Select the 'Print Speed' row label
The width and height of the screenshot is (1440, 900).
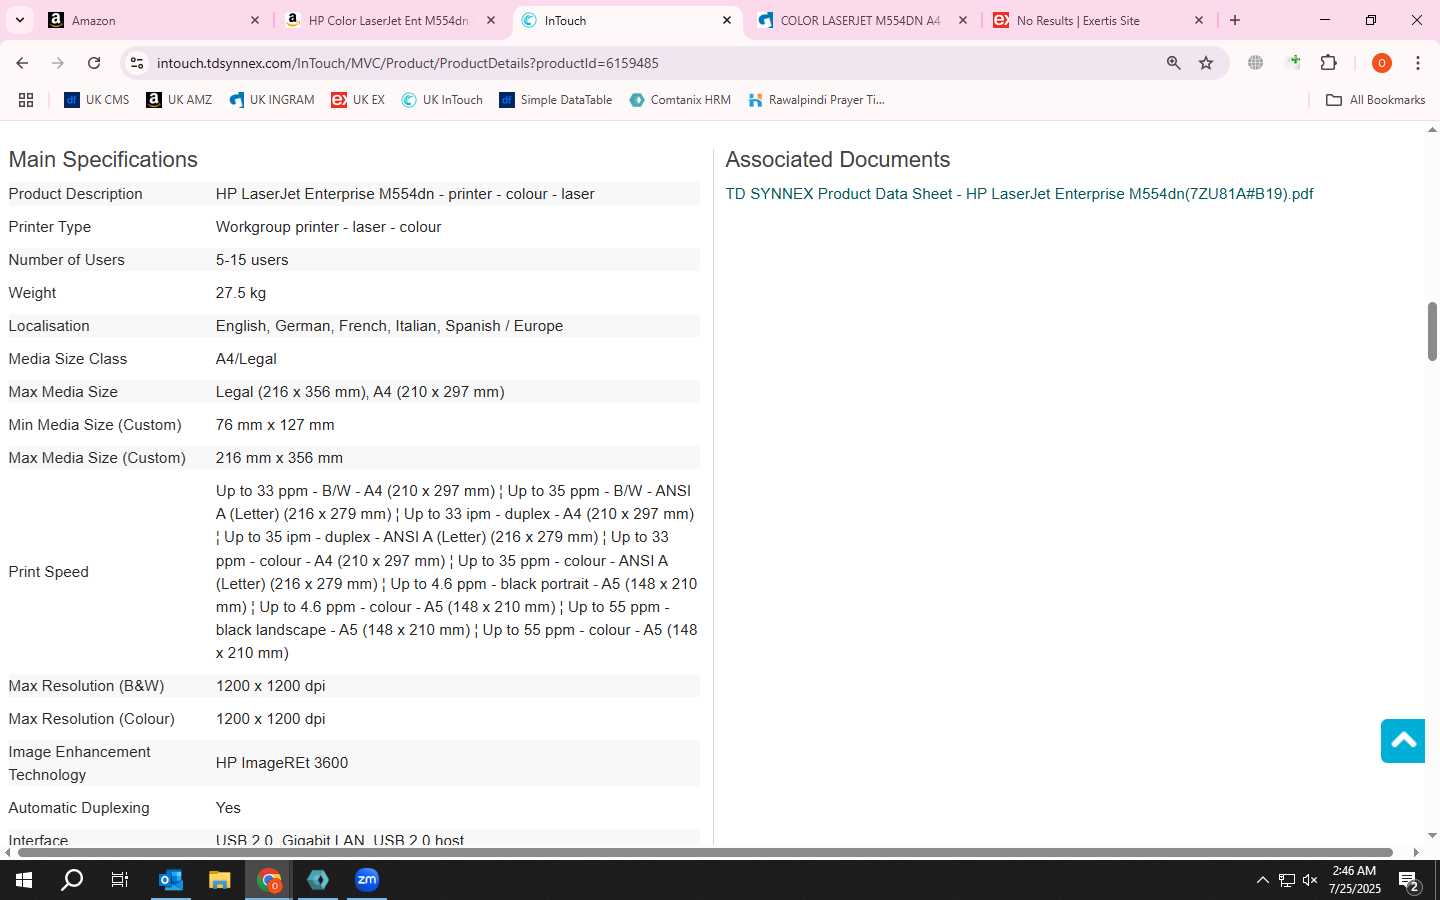tap(48, 572)
